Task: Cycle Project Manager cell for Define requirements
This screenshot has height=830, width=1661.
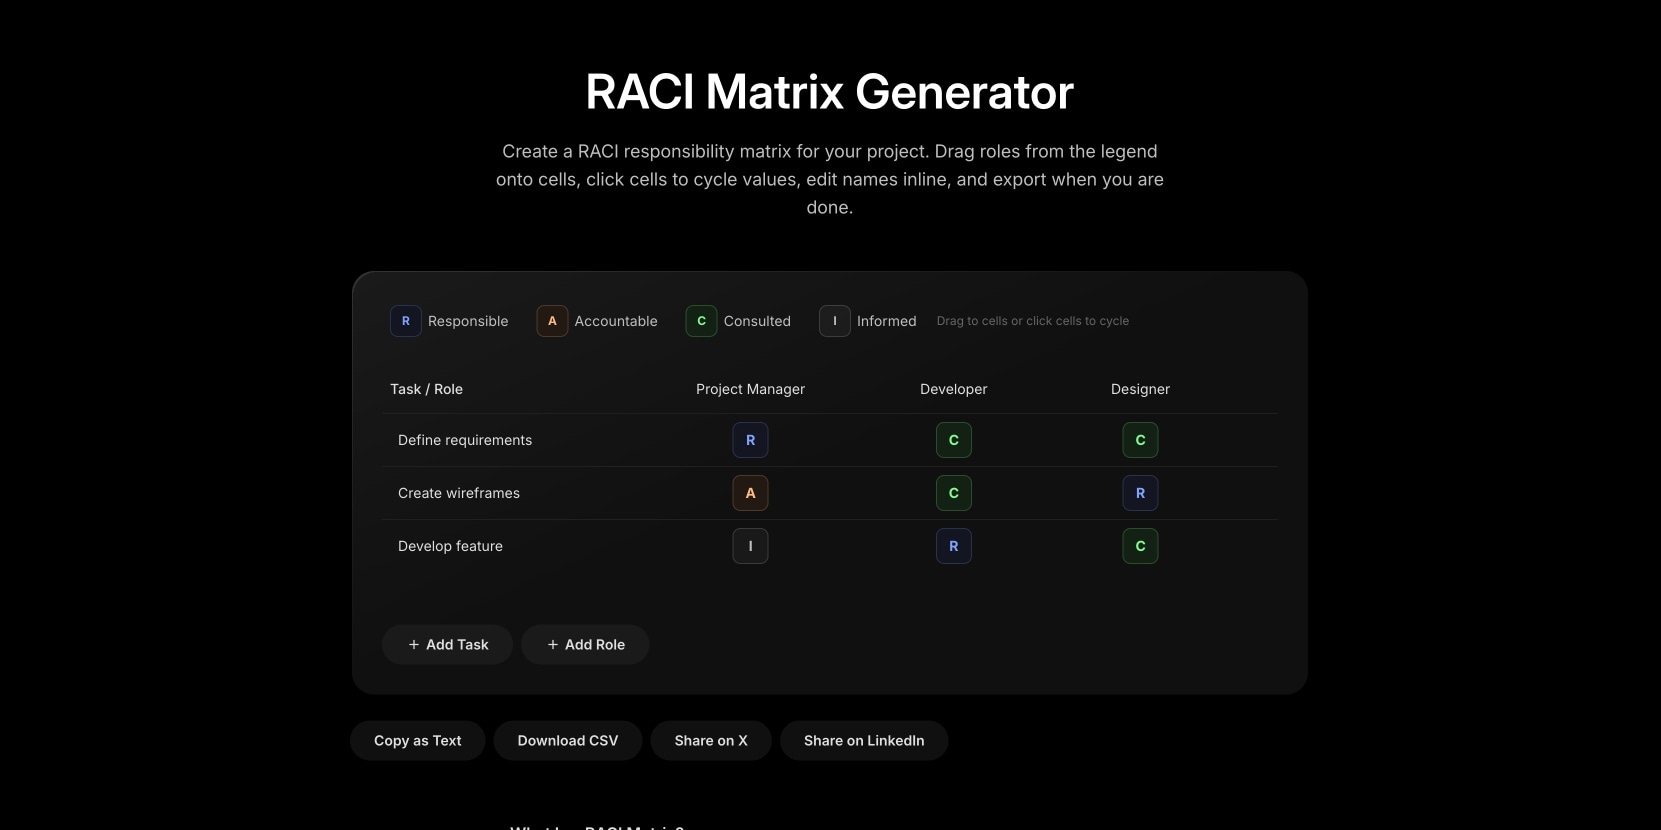Action: tap(750, 440)
